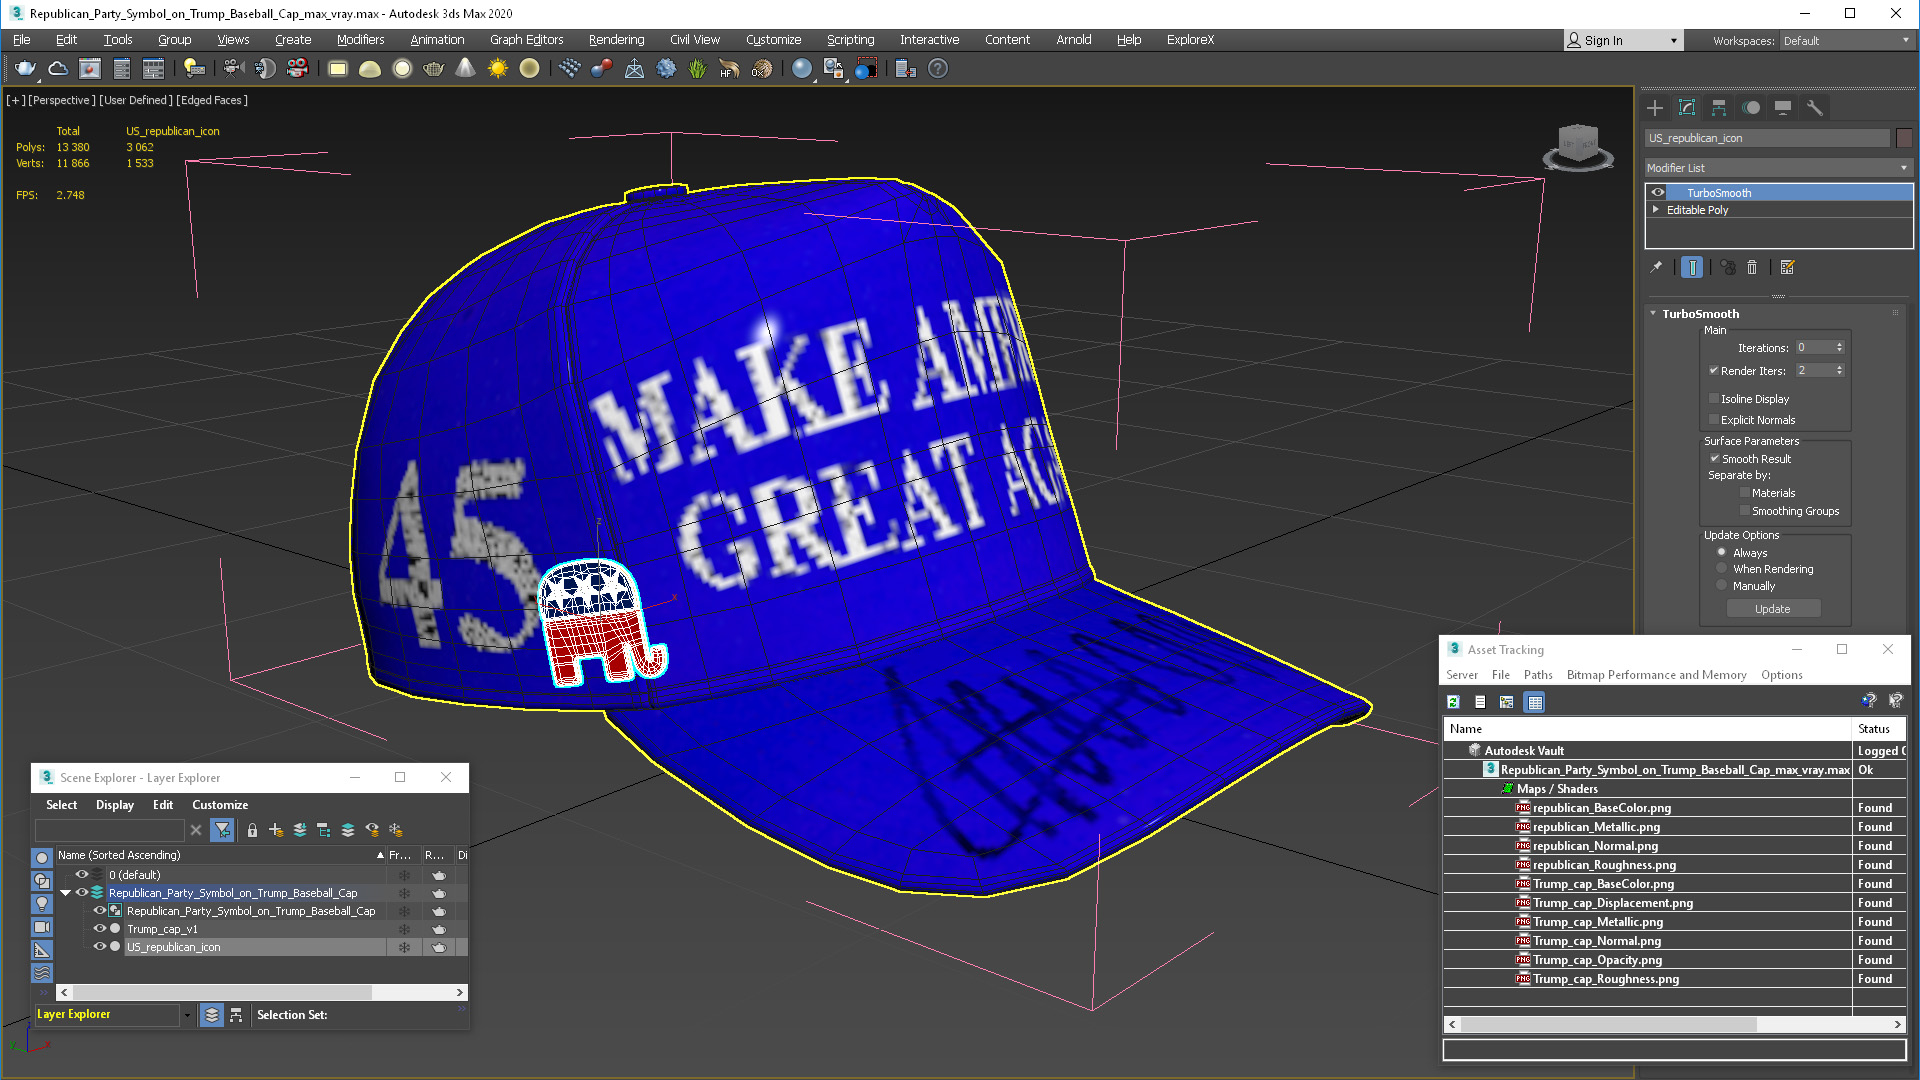Click the HF hair and fur icon
Viewport: 1920px width, 1080px height.
729,69
